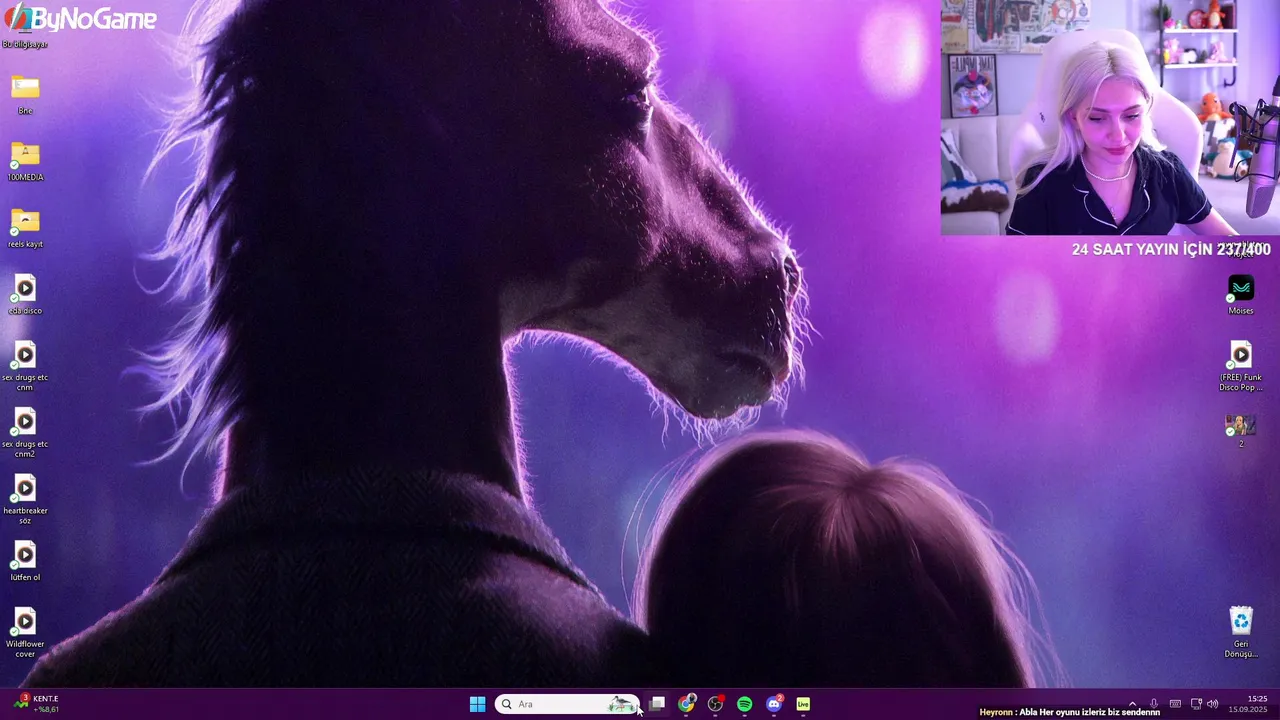Open Google Chrome from the taskbar
This screenshot has height=720, width=1280.
686,704
